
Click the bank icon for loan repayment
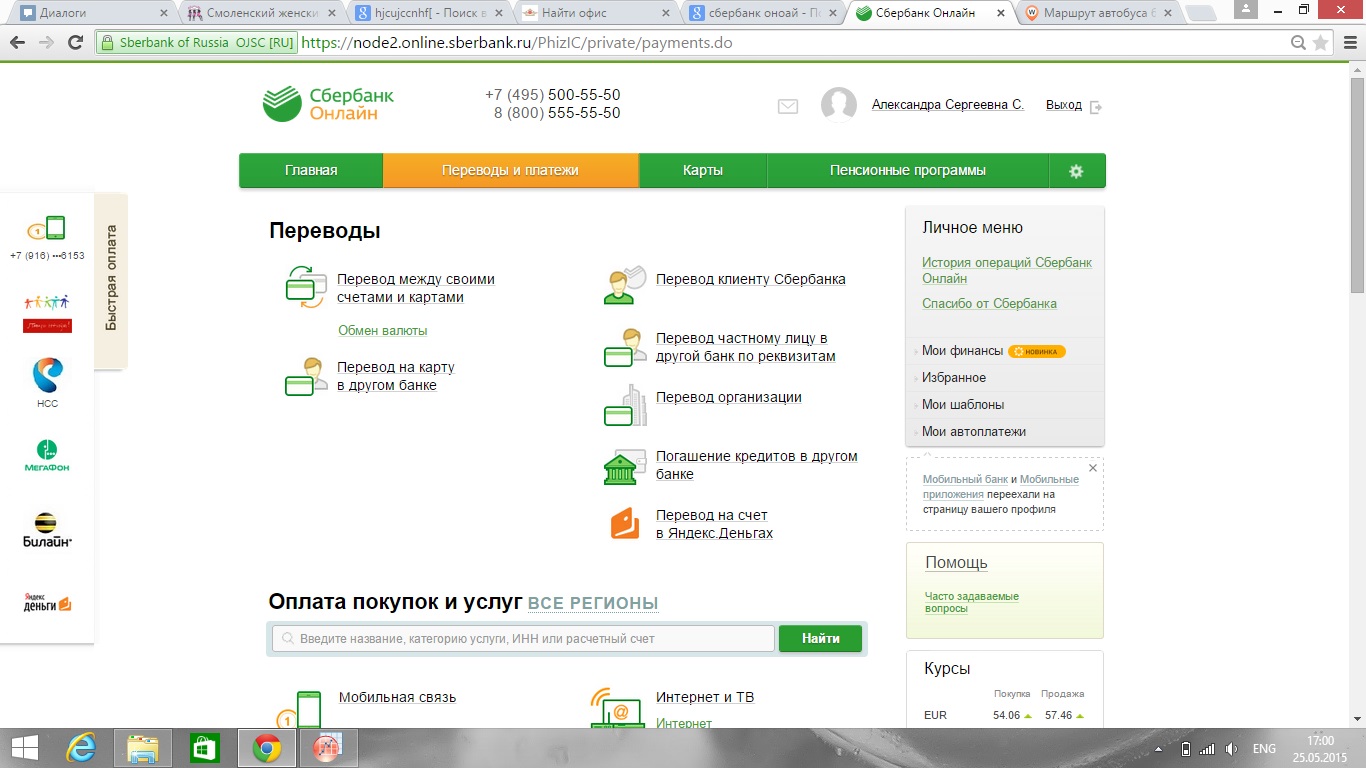click(x=624, y=466)
